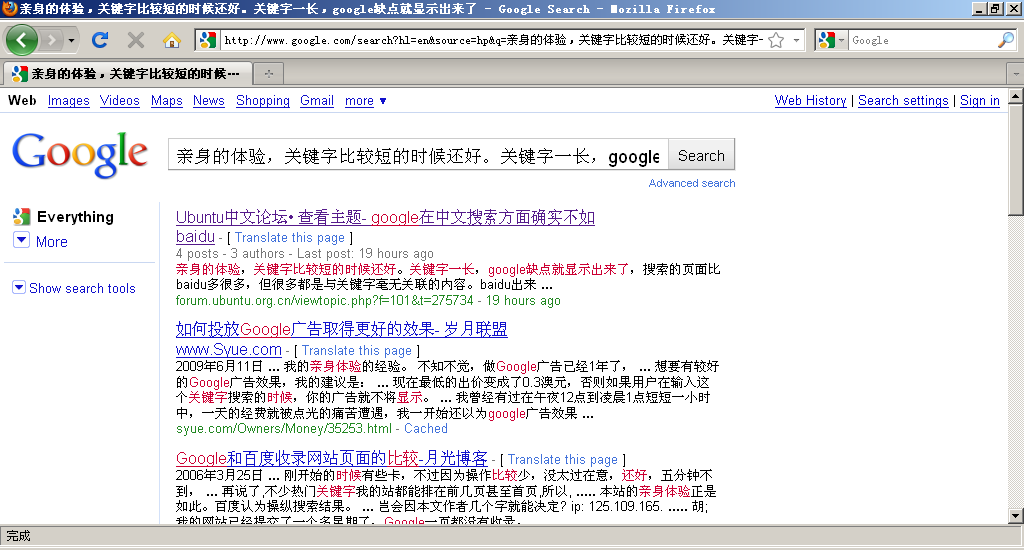Open the back/forward history dropdown
This screenshot has height=550, width=1024.
[71, 40]
